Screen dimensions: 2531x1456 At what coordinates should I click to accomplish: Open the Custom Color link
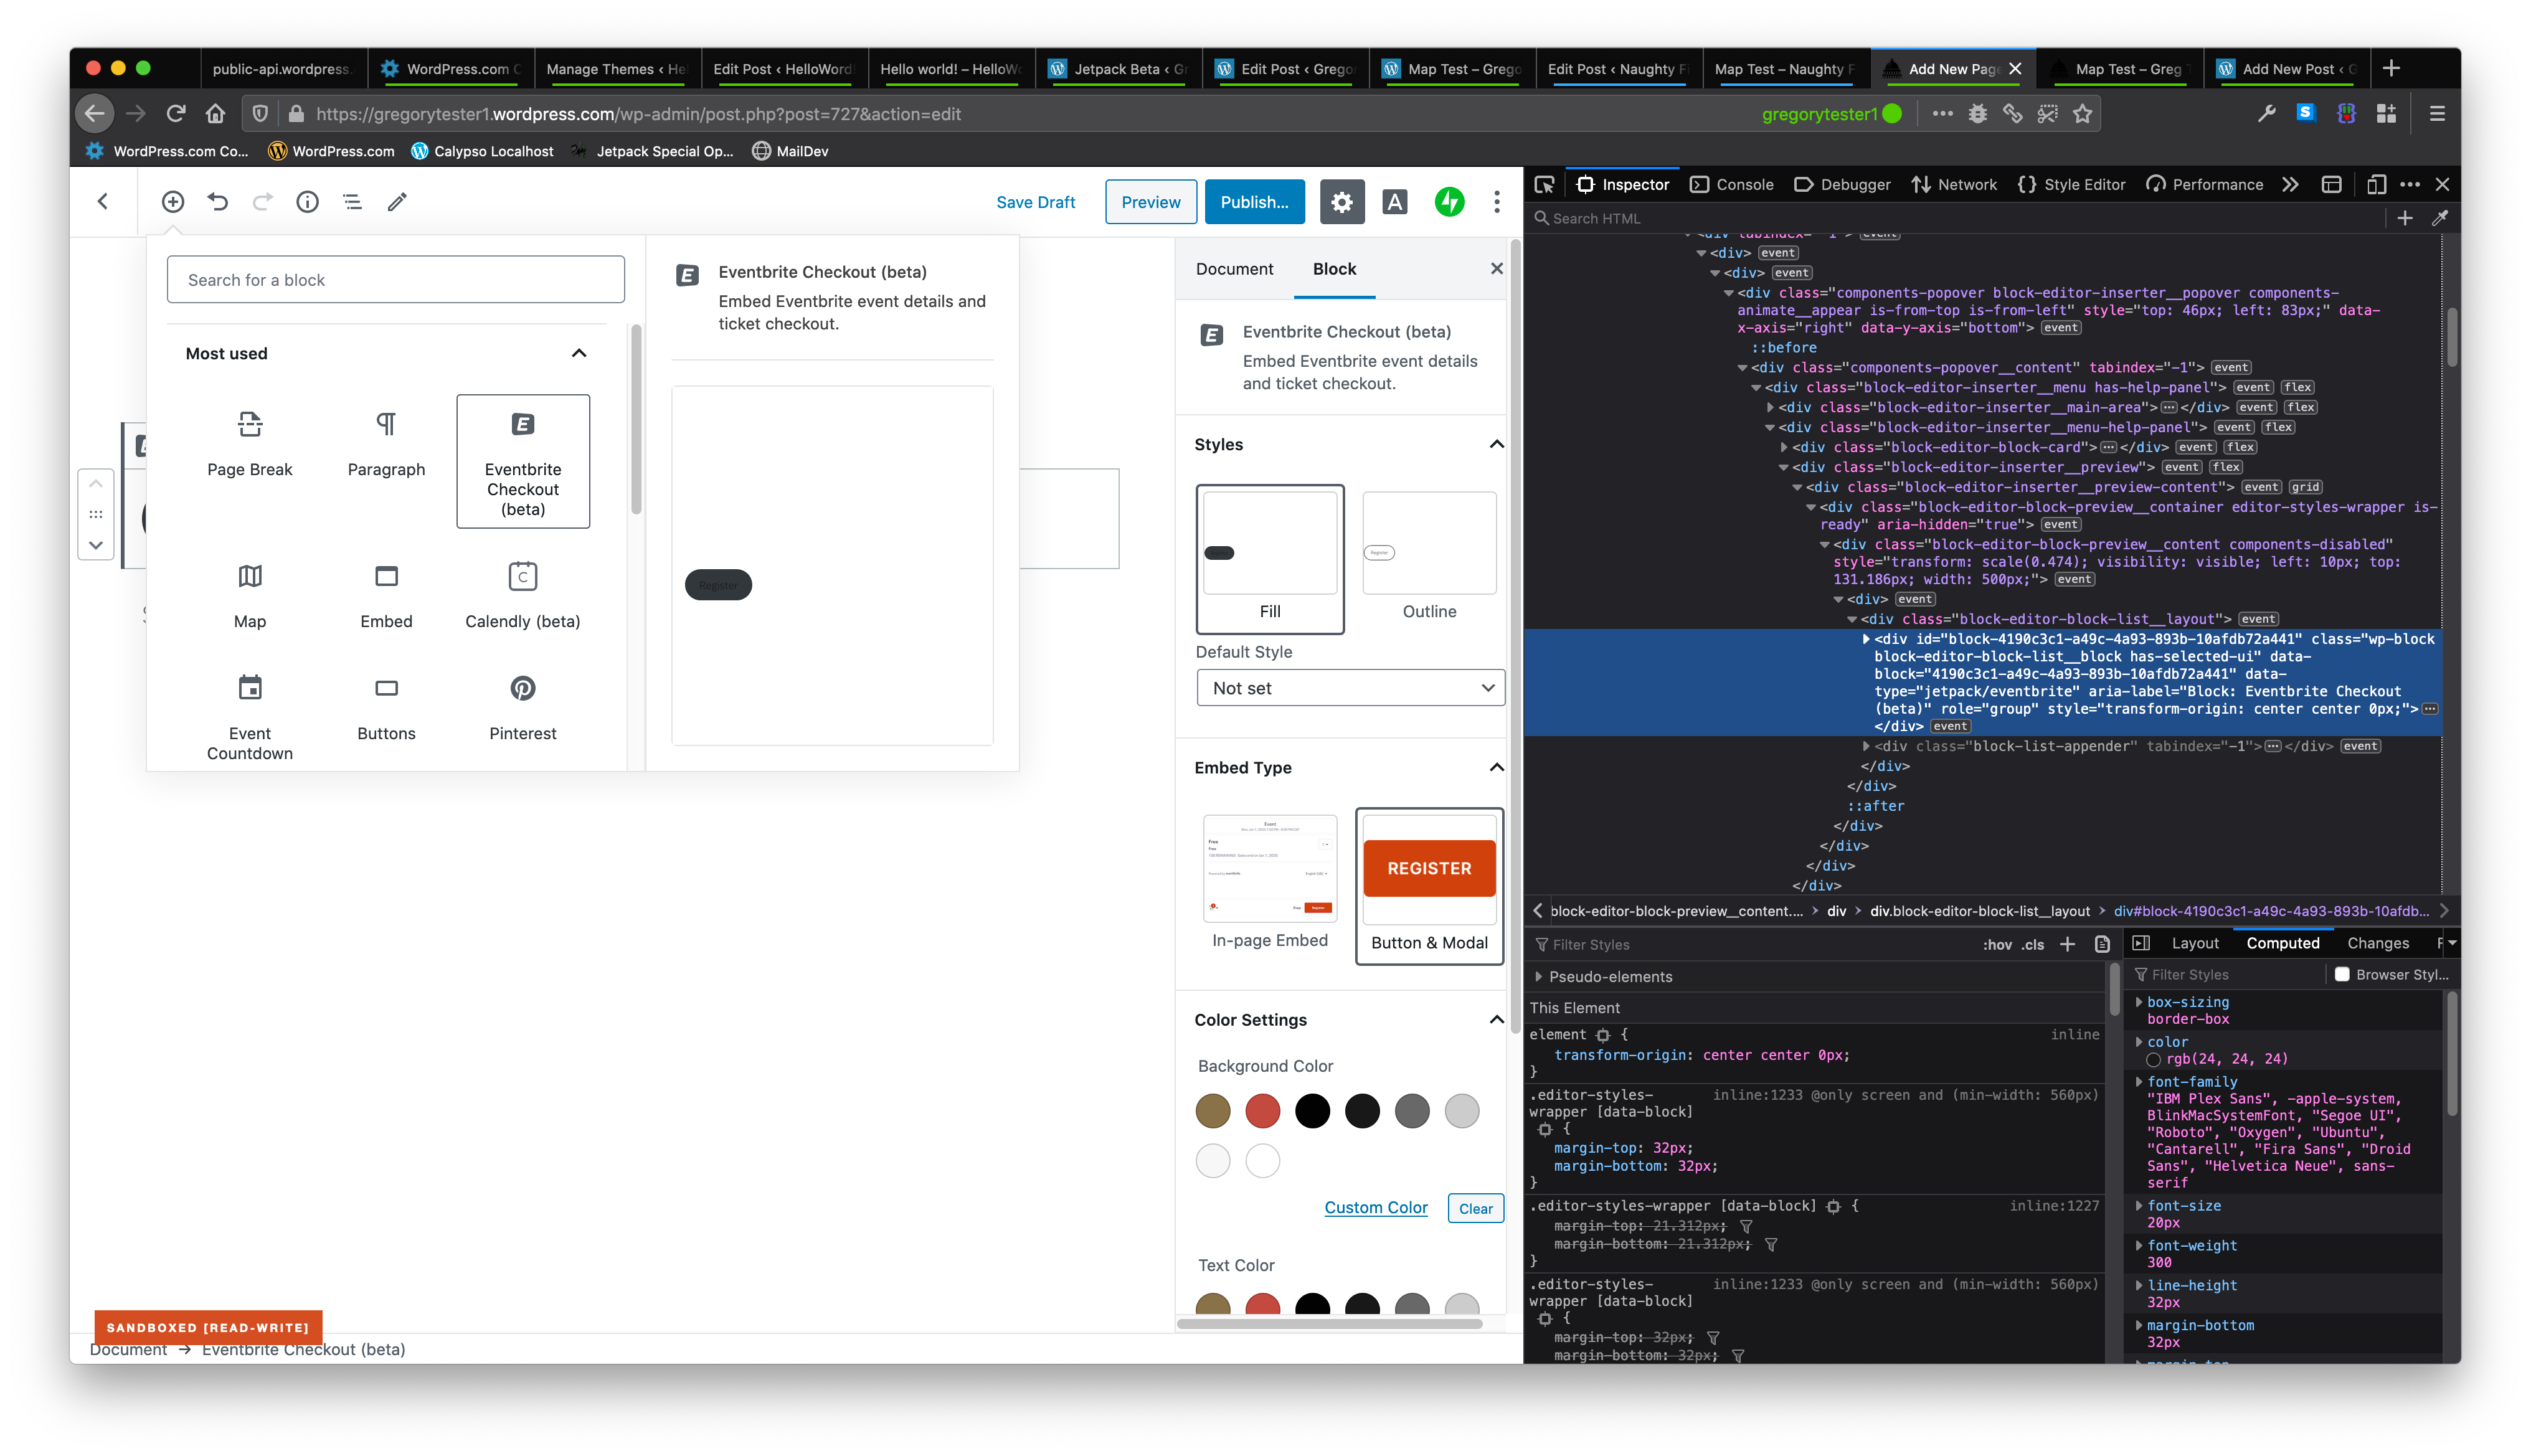[1375, 1208]
